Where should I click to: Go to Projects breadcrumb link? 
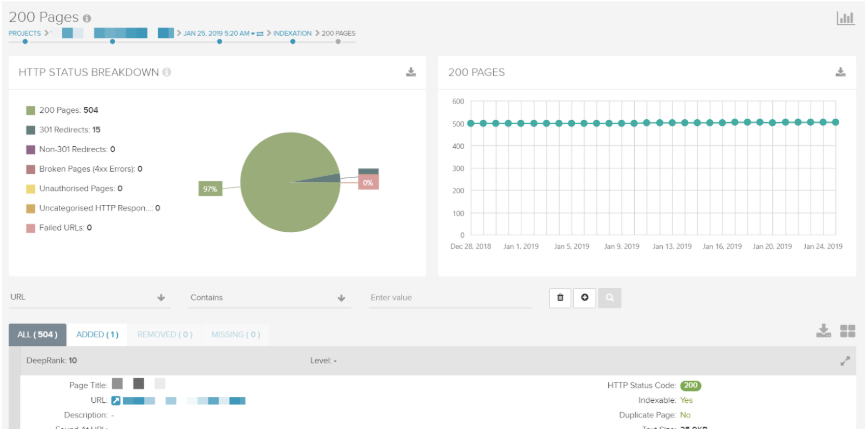(25, 33)
